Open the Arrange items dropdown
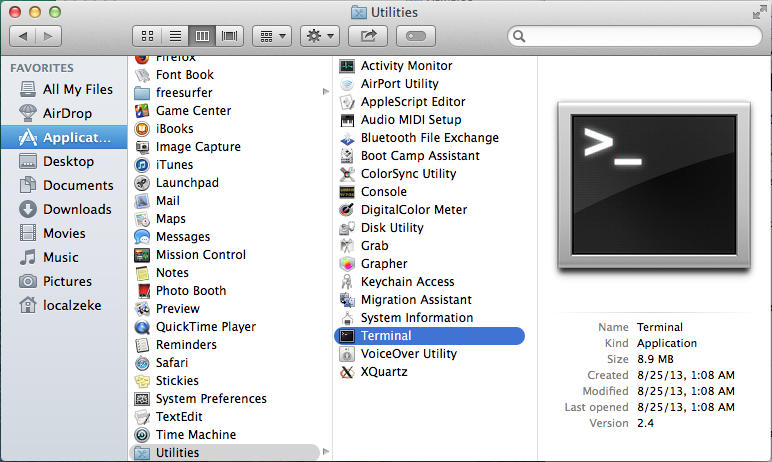The image size is (772, 462). 271,36
